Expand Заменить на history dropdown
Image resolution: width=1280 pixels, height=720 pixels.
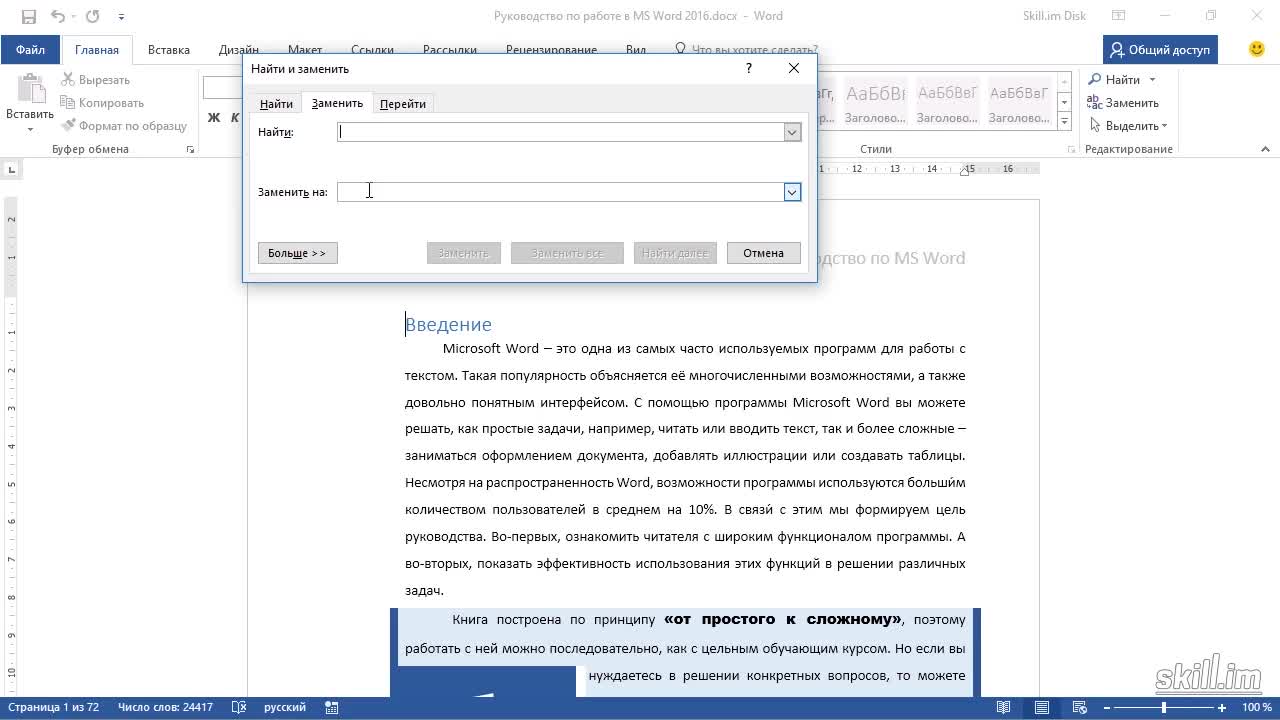[x=792, y=192]
